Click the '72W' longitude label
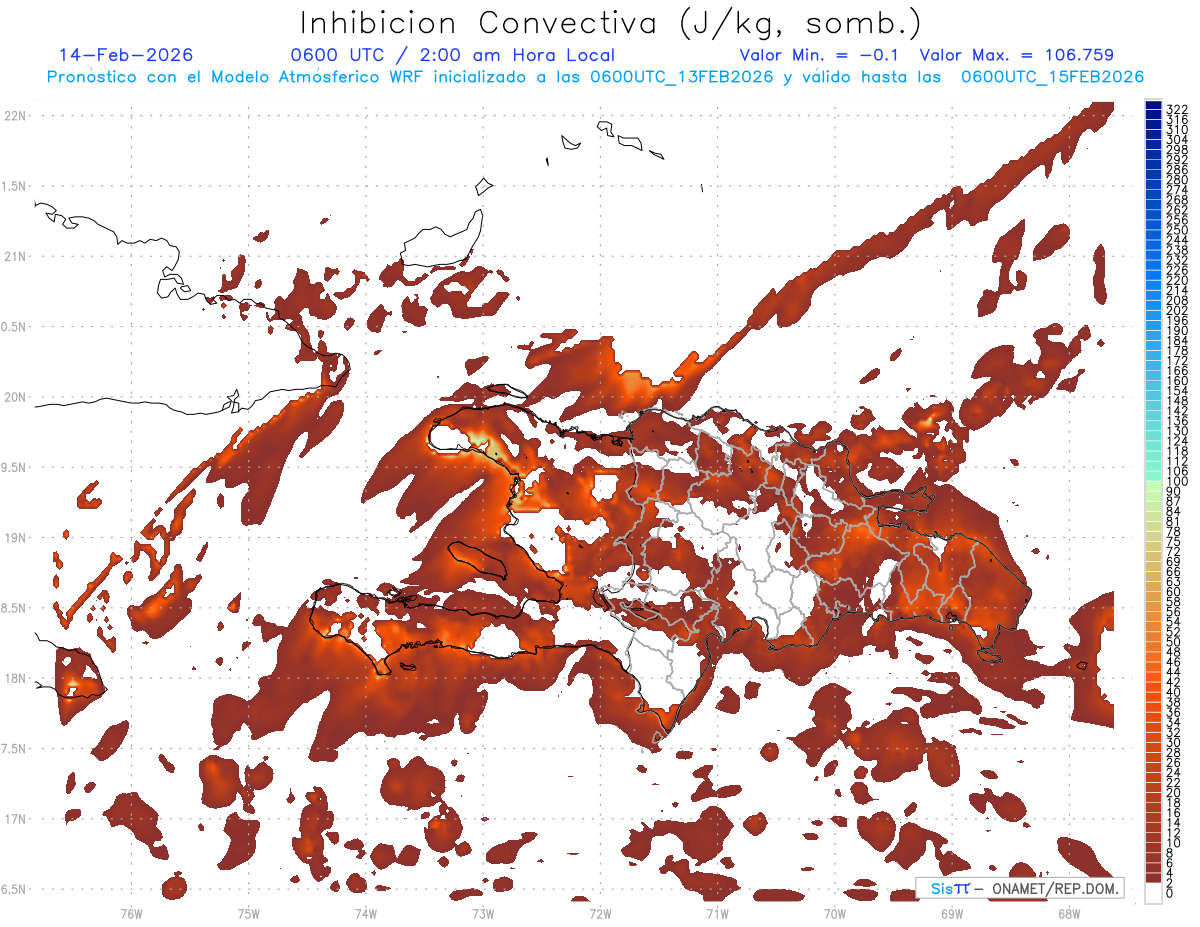The image size is (1200, 927). coord(600,914)
